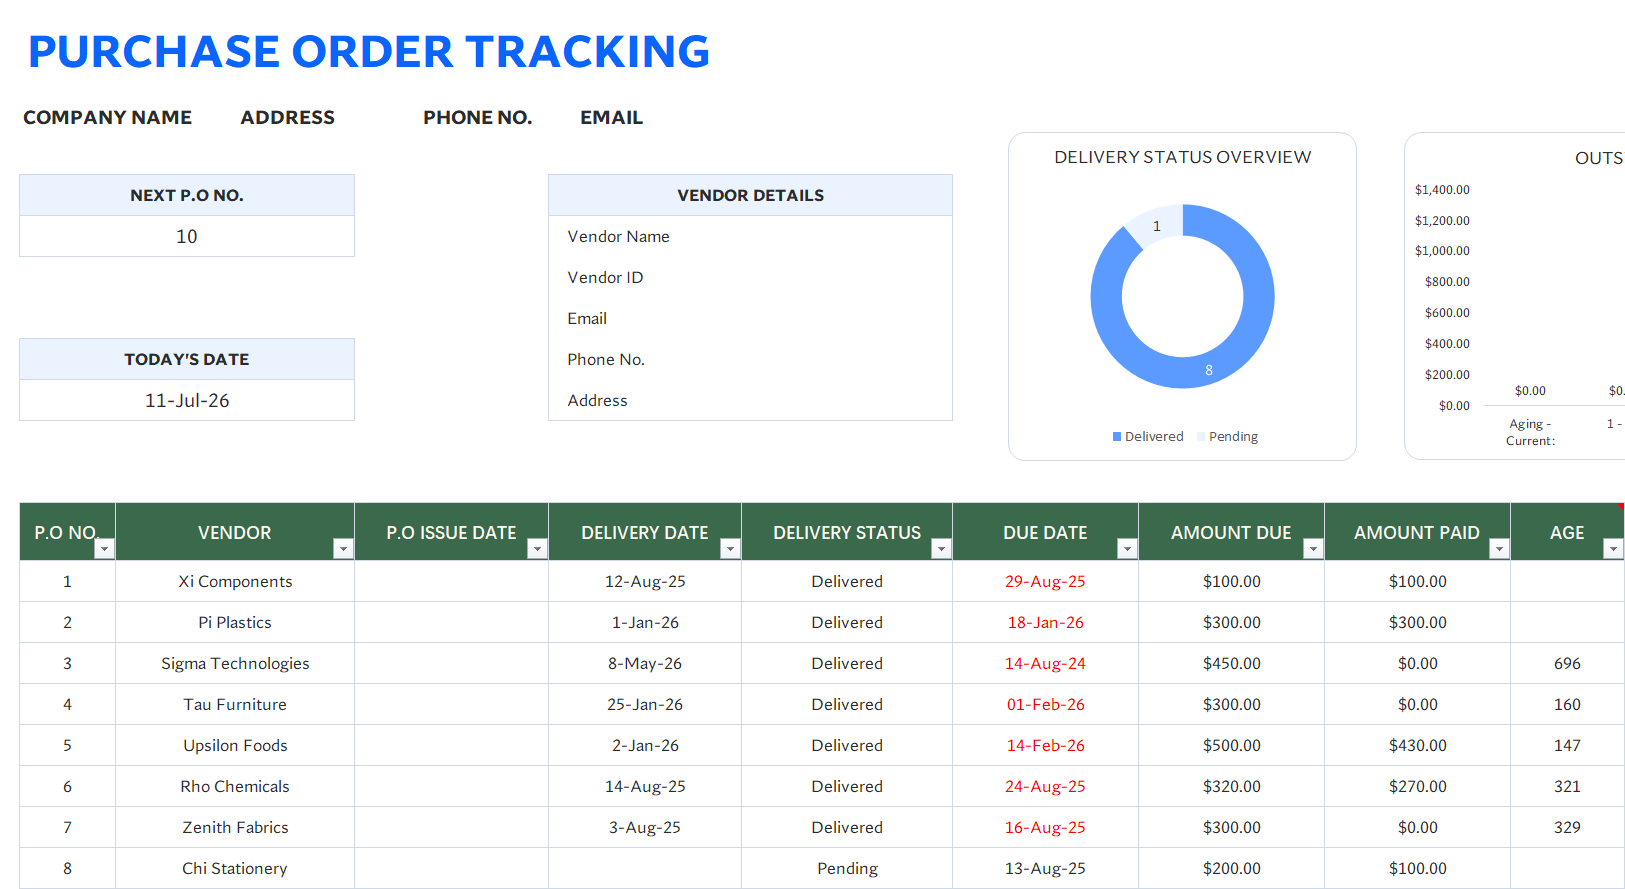Click the $1,400.00 axis label on outstanding chart
This screenshot has height=889, width=1625.
coord(1442,190)
